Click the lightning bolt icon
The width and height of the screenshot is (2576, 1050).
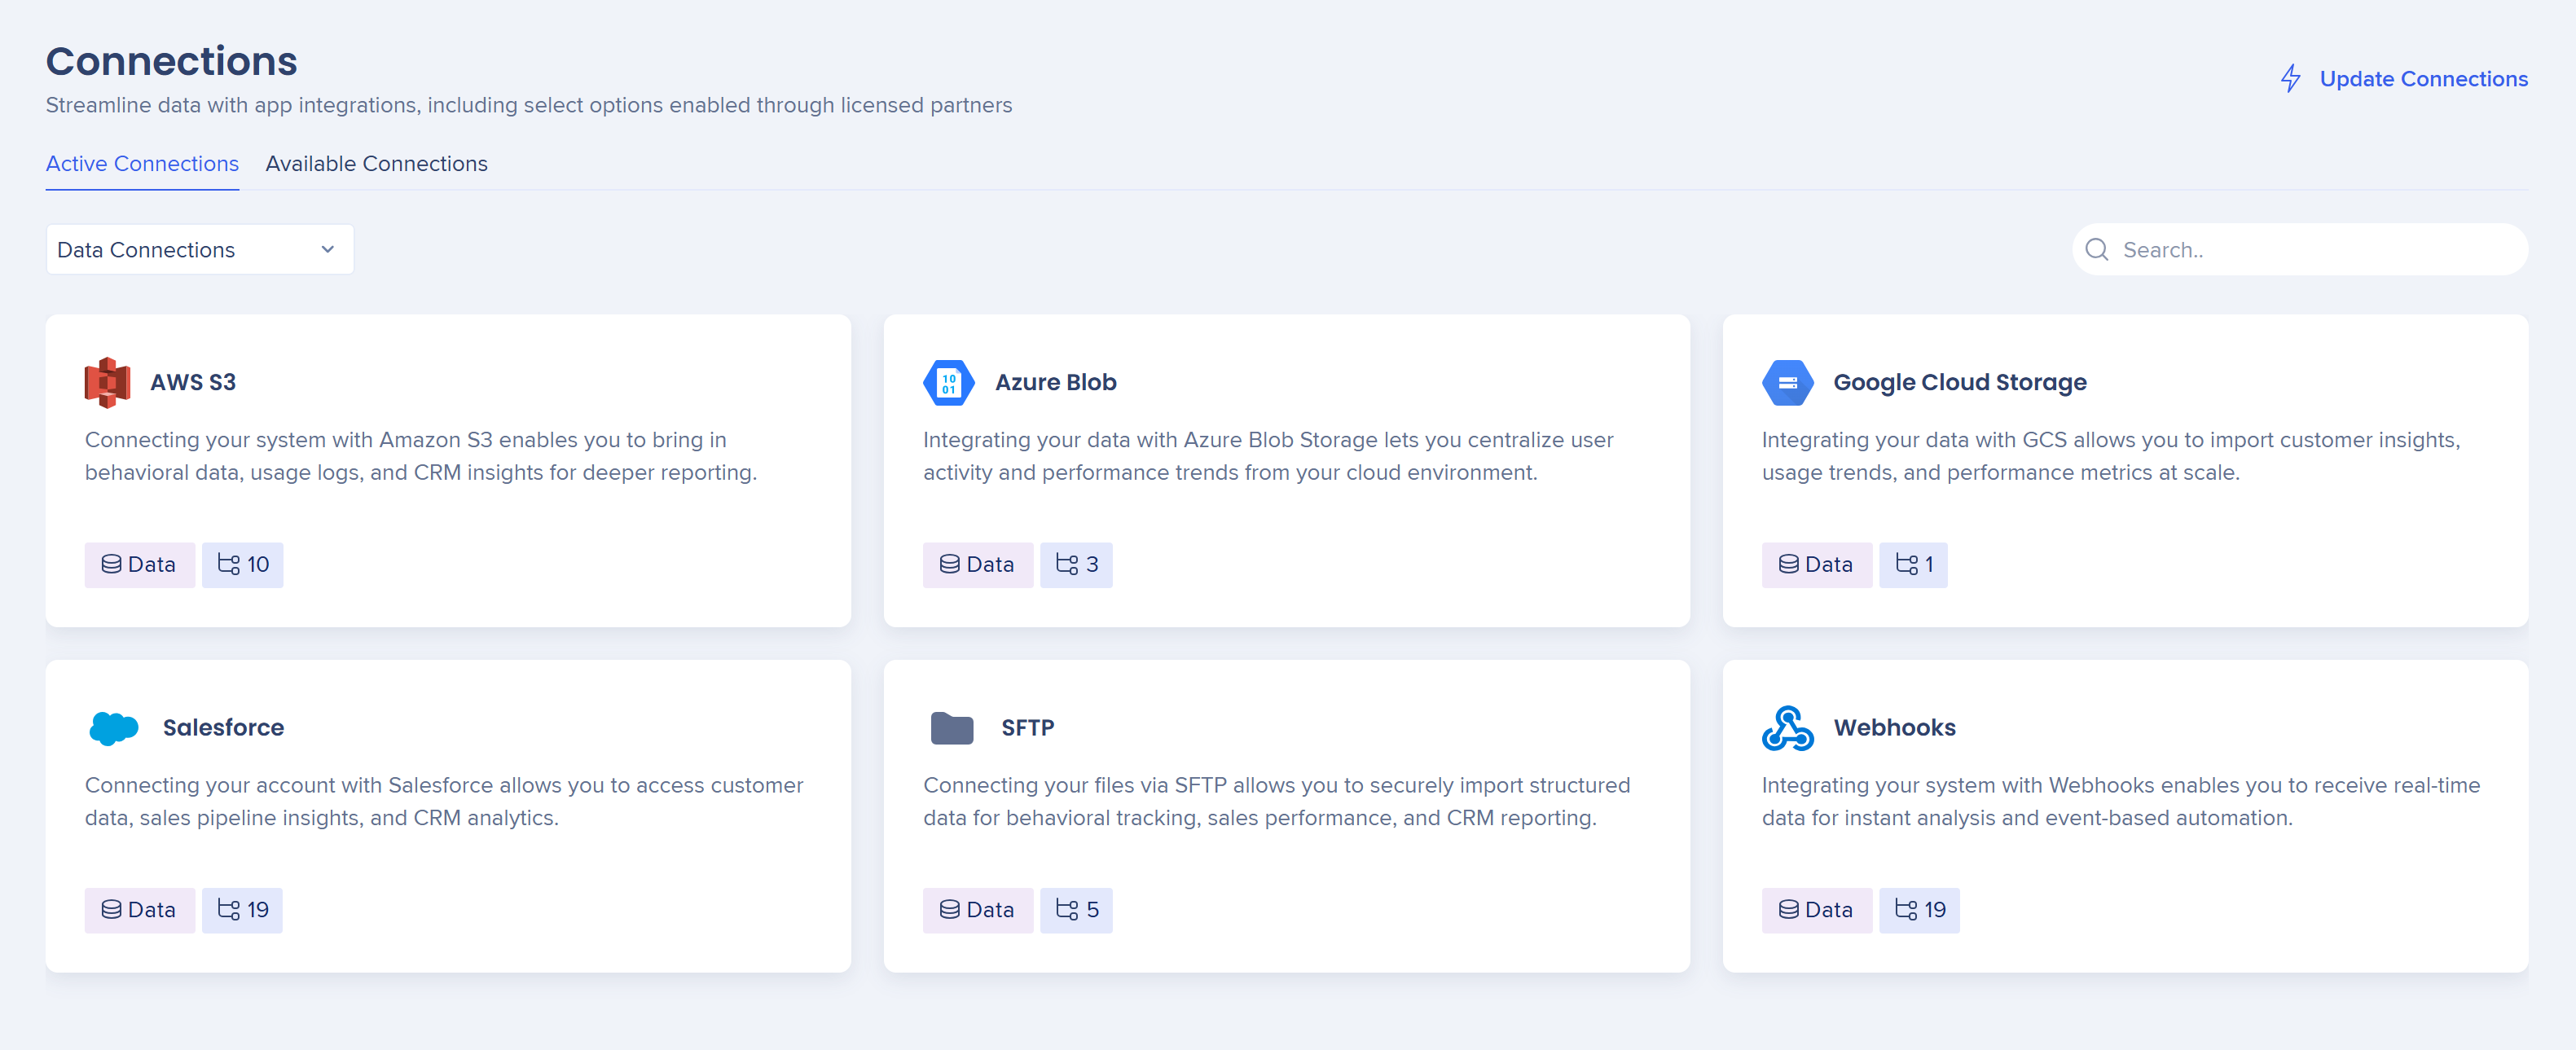pyautogui.click(x=2290, y=78)
